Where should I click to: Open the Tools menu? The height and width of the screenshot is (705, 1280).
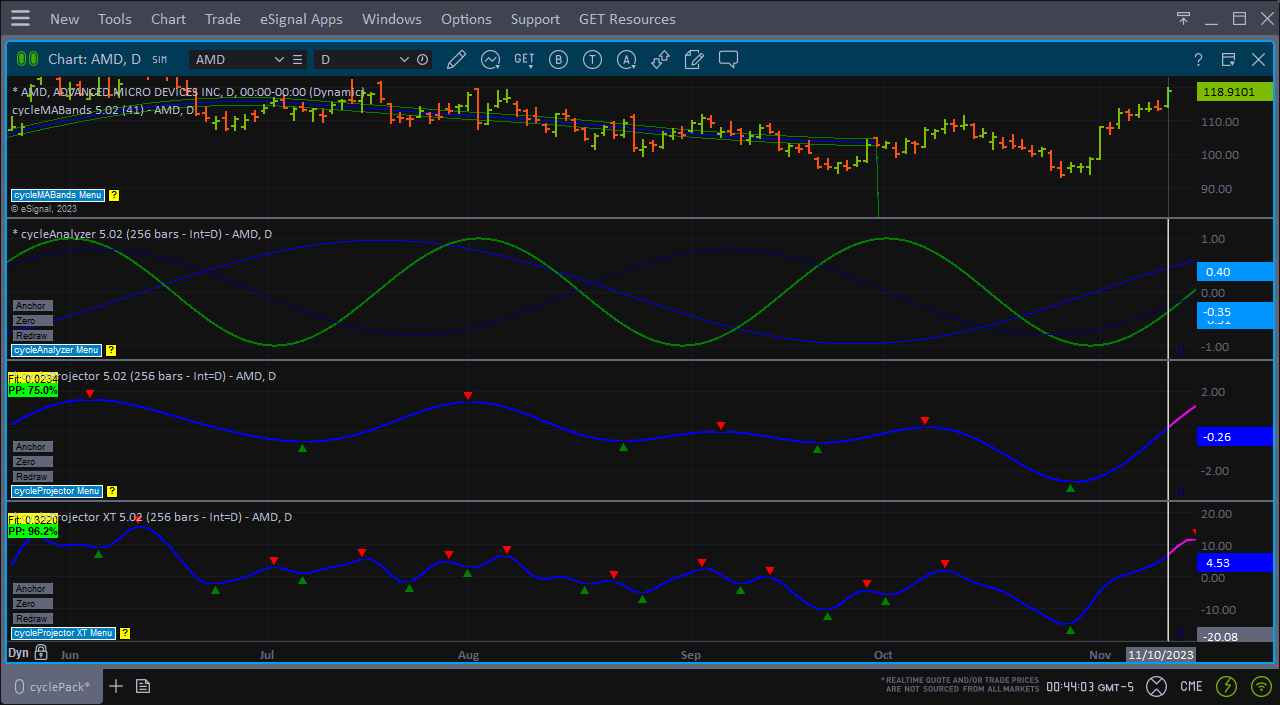click(x=115, y=19)
